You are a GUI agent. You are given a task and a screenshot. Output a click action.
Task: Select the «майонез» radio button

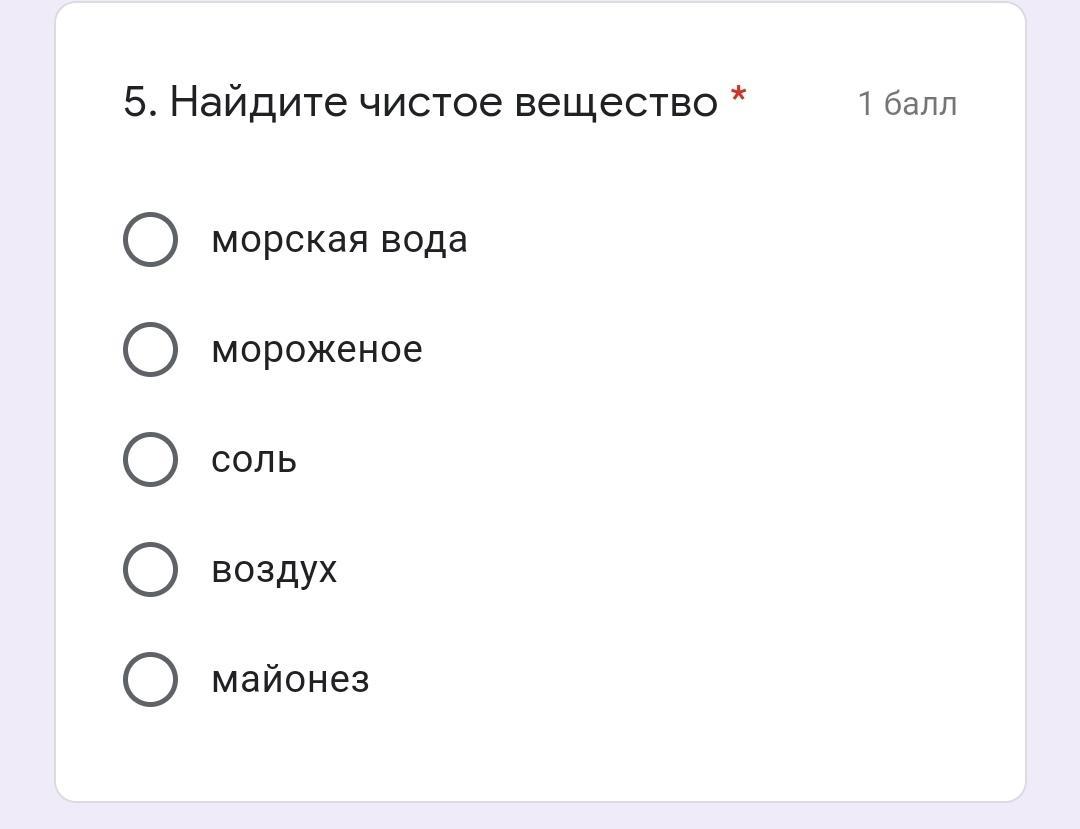click(150, 680)
